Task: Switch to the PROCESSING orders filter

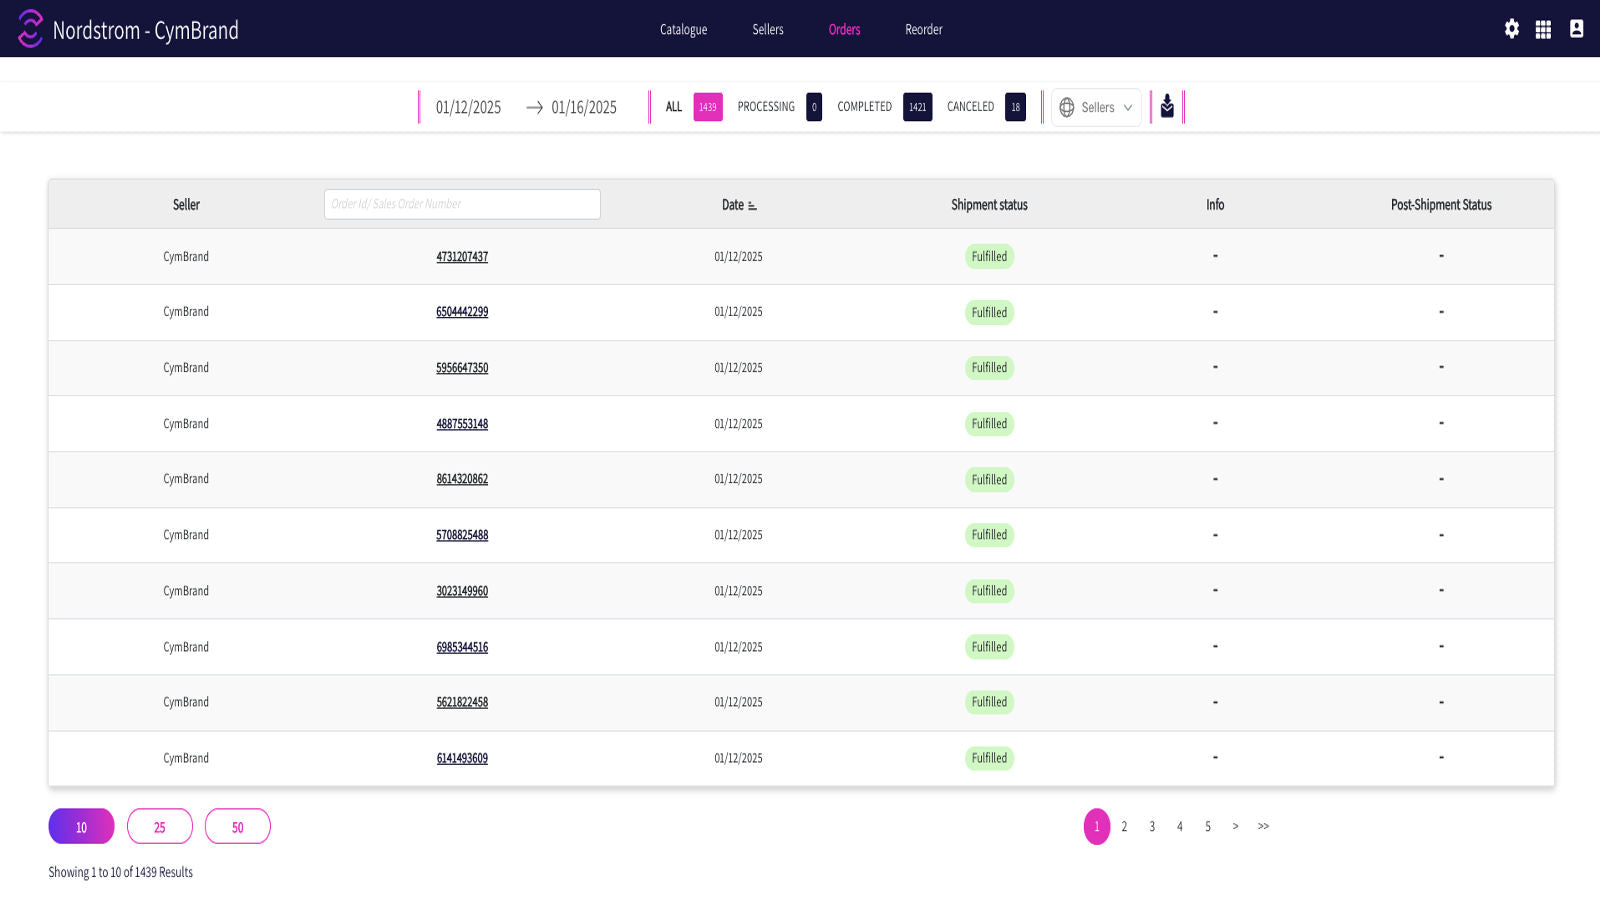Action: point(766,107)
